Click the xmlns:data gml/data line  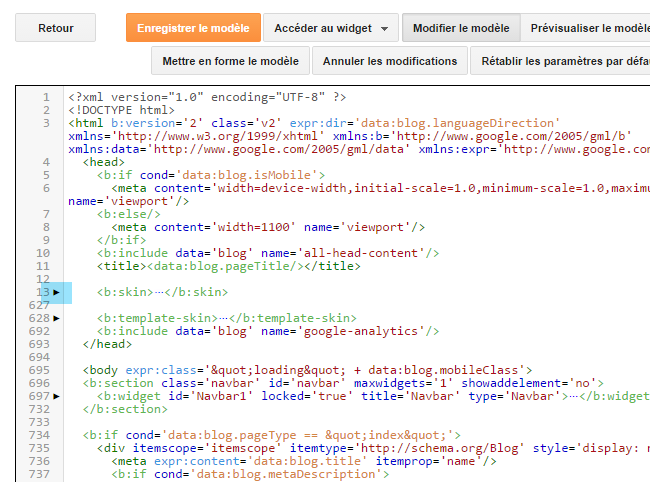point(359,149)
